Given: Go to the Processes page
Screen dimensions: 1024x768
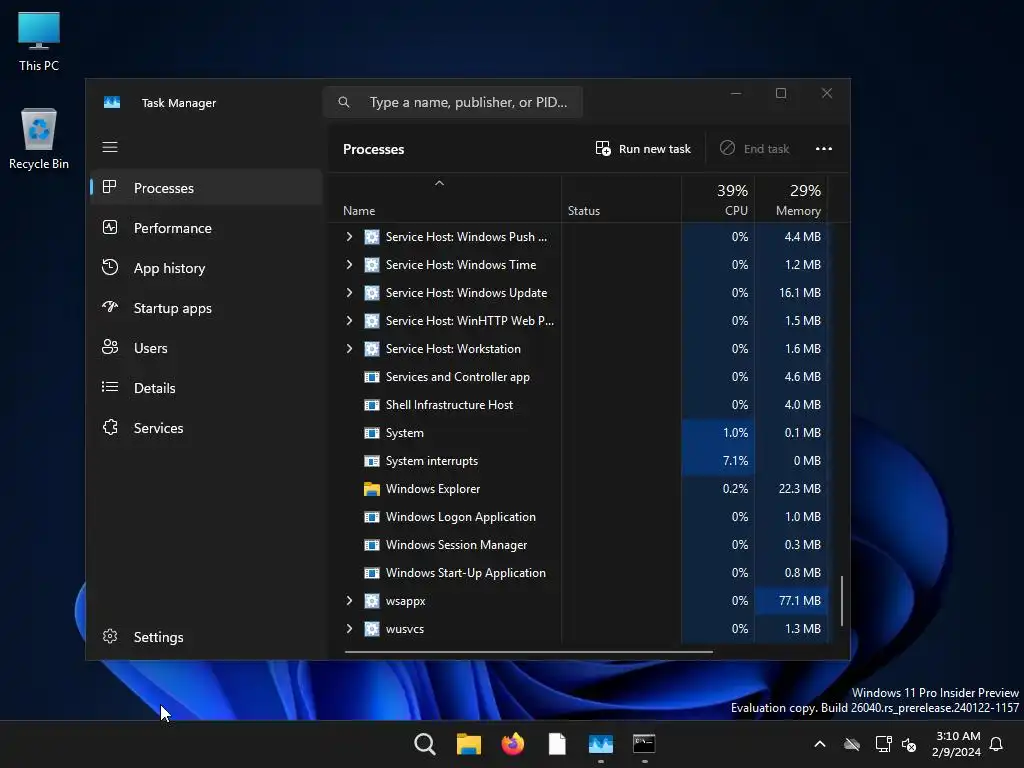Looking at the screenshot, I should coord(206,188).
